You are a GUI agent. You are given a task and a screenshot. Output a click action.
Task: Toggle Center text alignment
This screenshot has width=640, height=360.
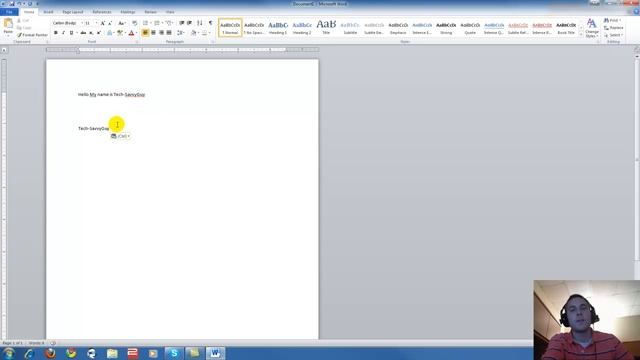click(153, 33)
